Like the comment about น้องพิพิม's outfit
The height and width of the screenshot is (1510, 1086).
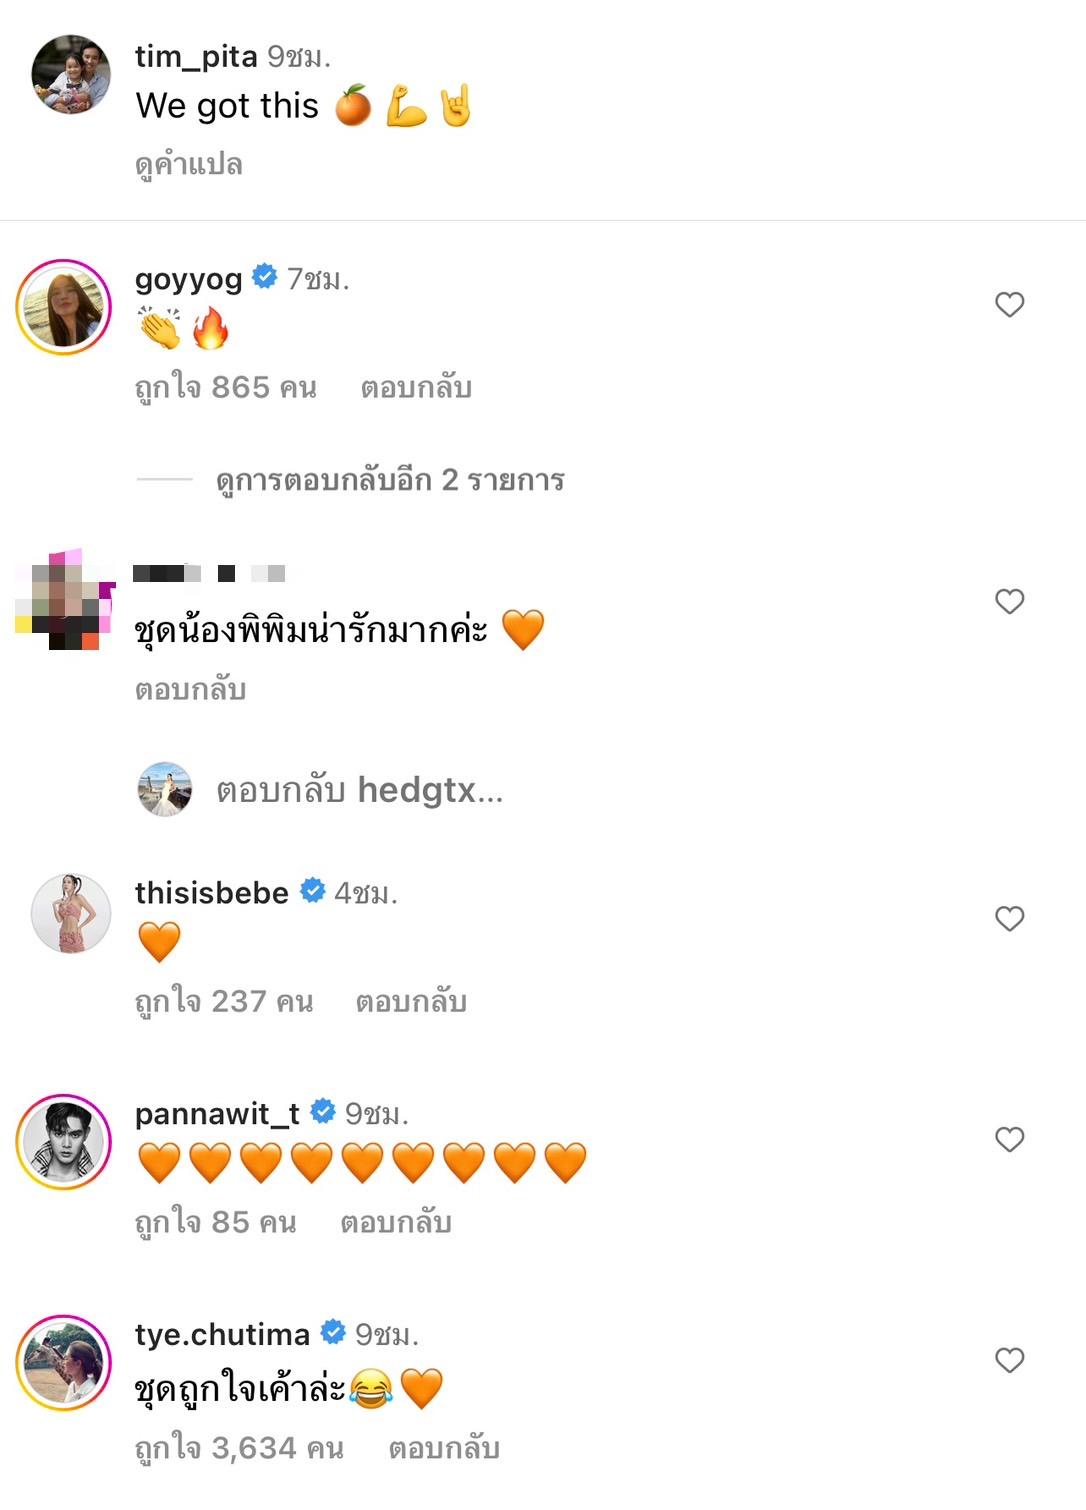[x=1009, y=601]
